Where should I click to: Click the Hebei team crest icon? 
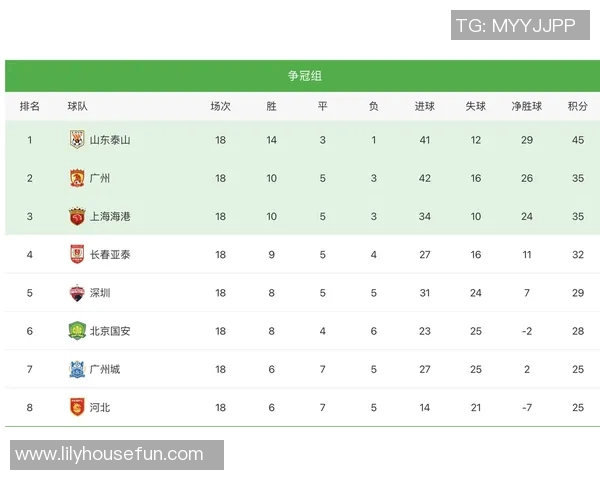tap(77, 407)
